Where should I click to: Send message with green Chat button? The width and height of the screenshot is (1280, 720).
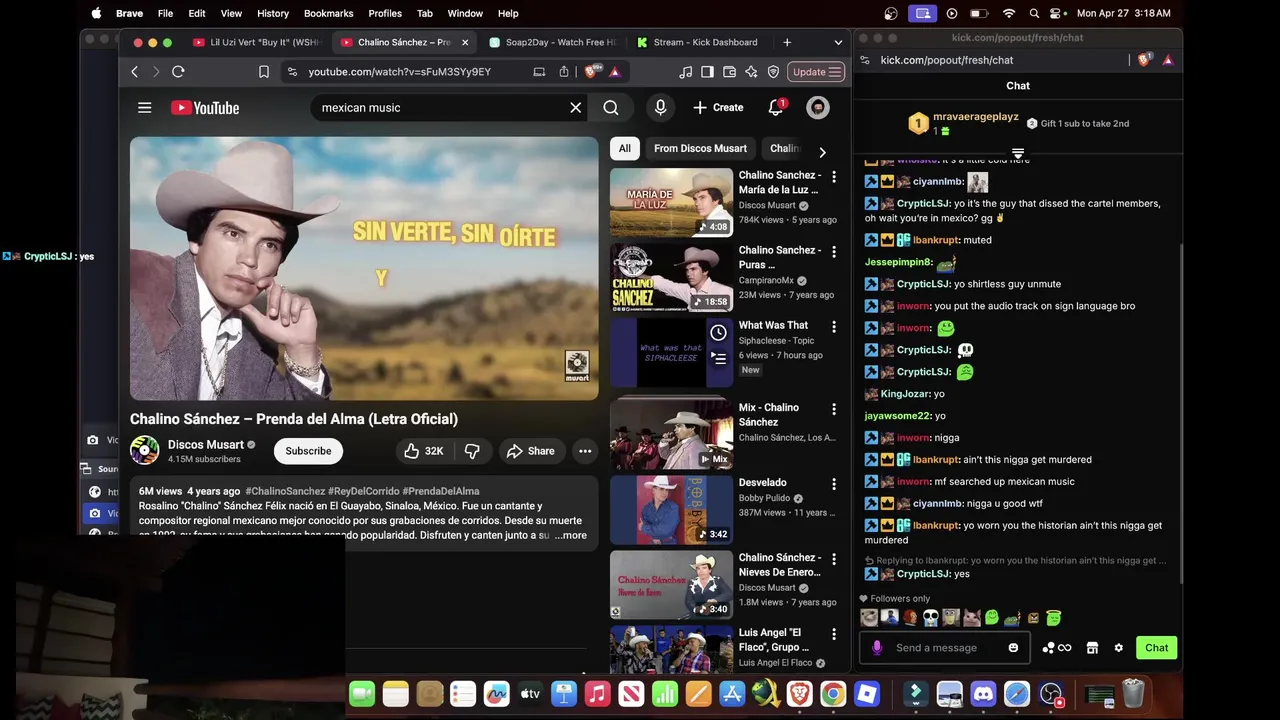point(1156,648)
